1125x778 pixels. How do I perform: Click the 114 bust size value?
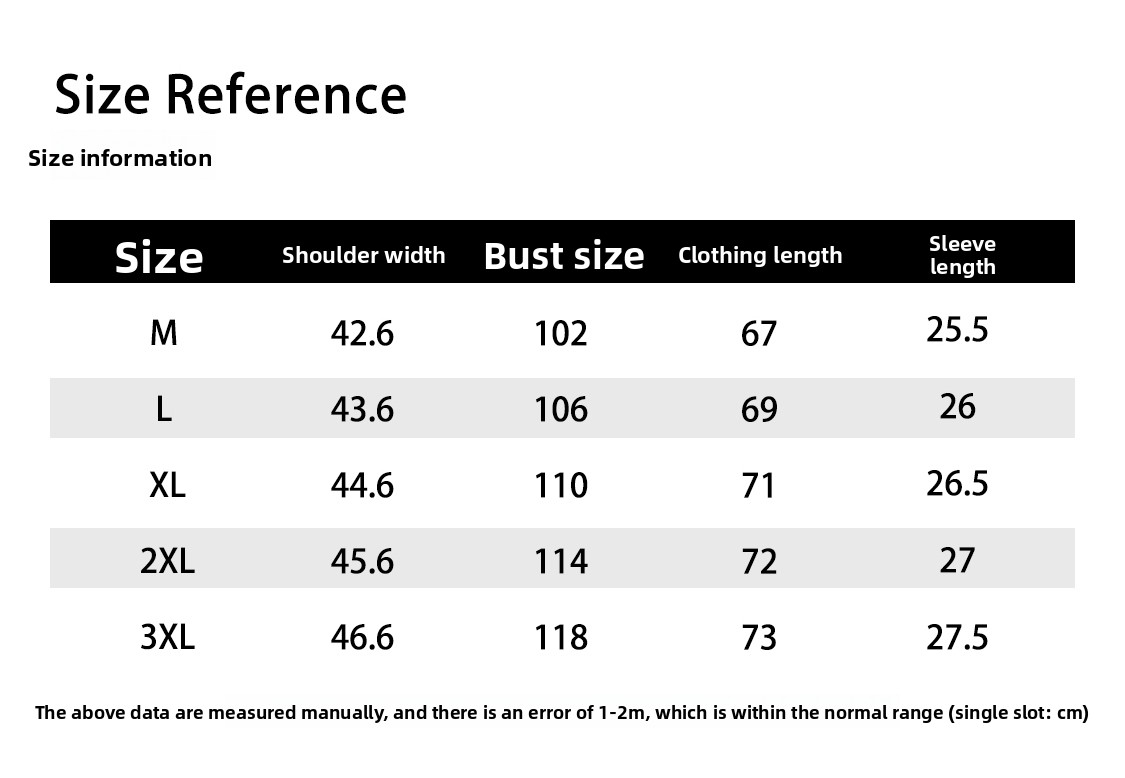561,561
